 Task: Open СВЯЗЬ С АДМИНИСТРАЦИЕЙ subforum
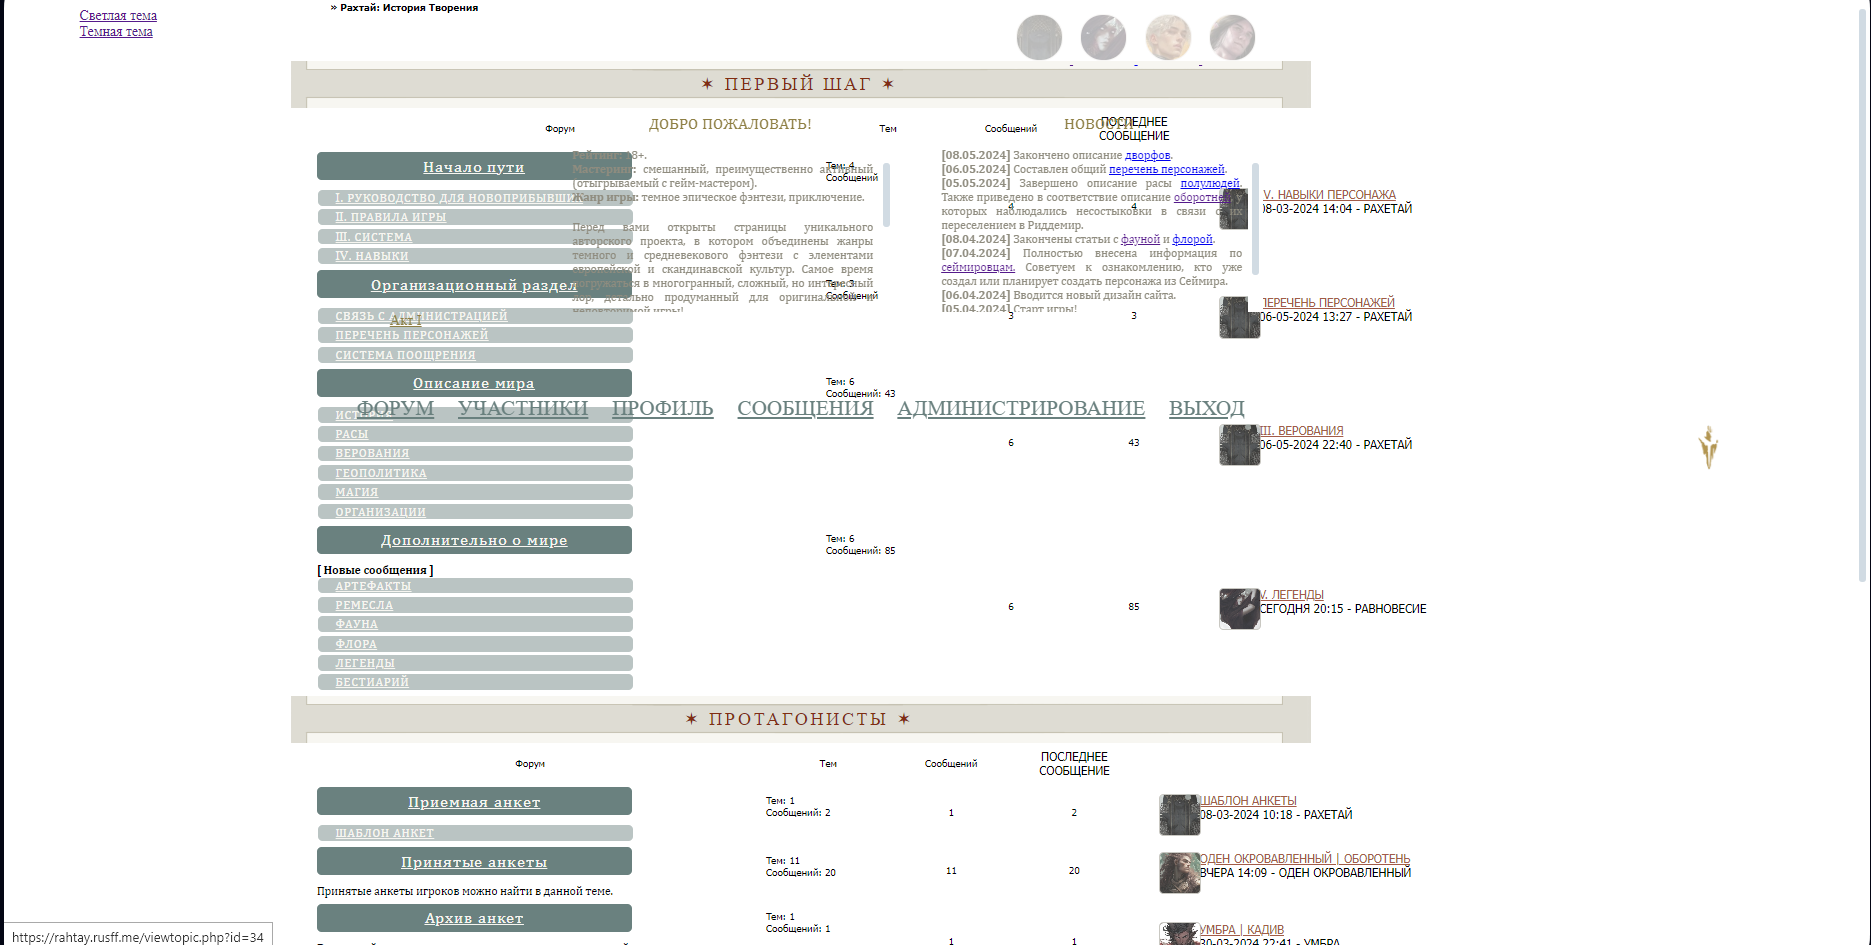(x=421, y=316)
